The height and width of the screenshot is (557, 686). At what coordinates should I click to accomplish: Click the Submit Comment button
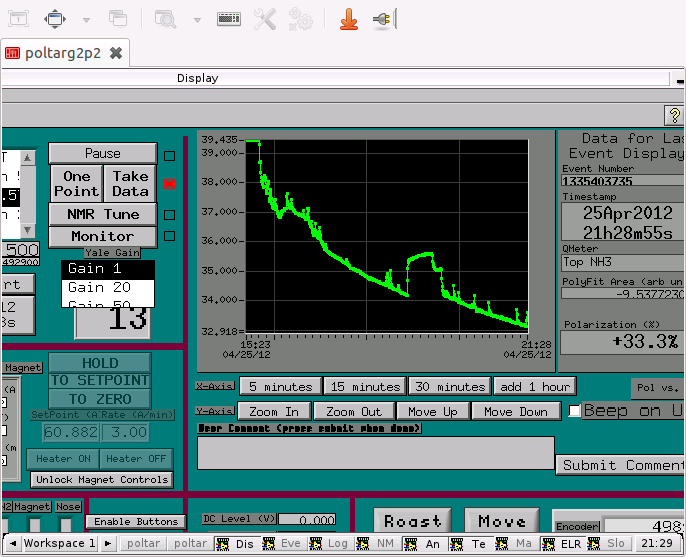[620, 465]
